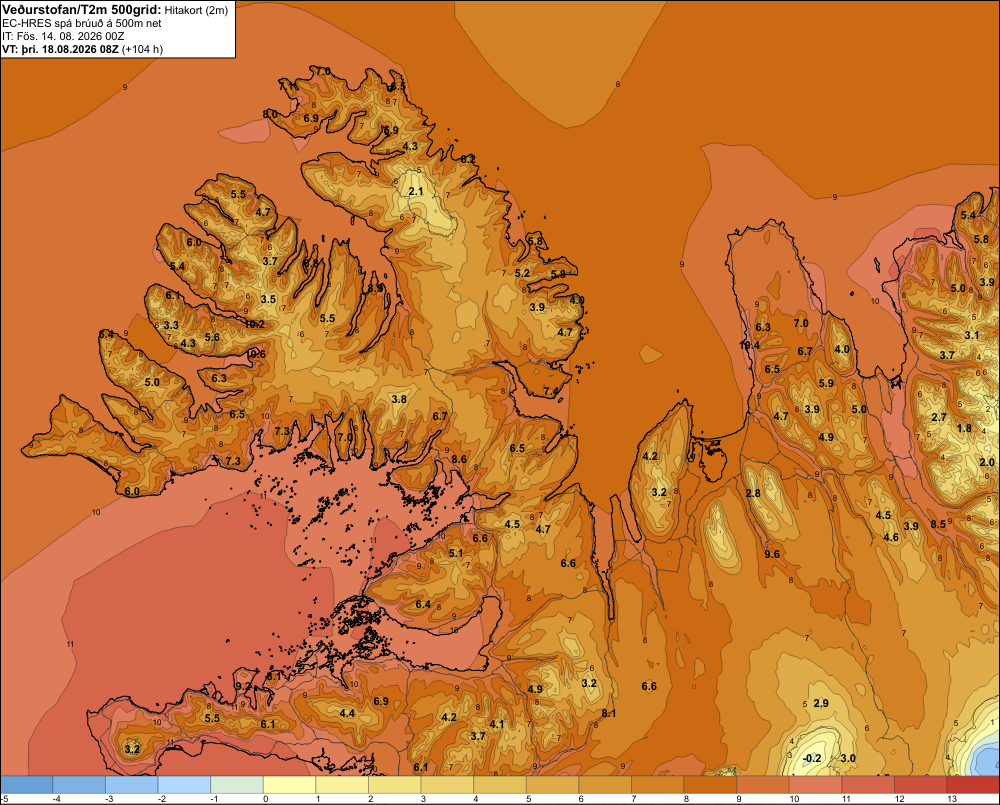Click the '2.9' temperature value
Viewport: 1000px width, 805px height.
pos(821,703)
